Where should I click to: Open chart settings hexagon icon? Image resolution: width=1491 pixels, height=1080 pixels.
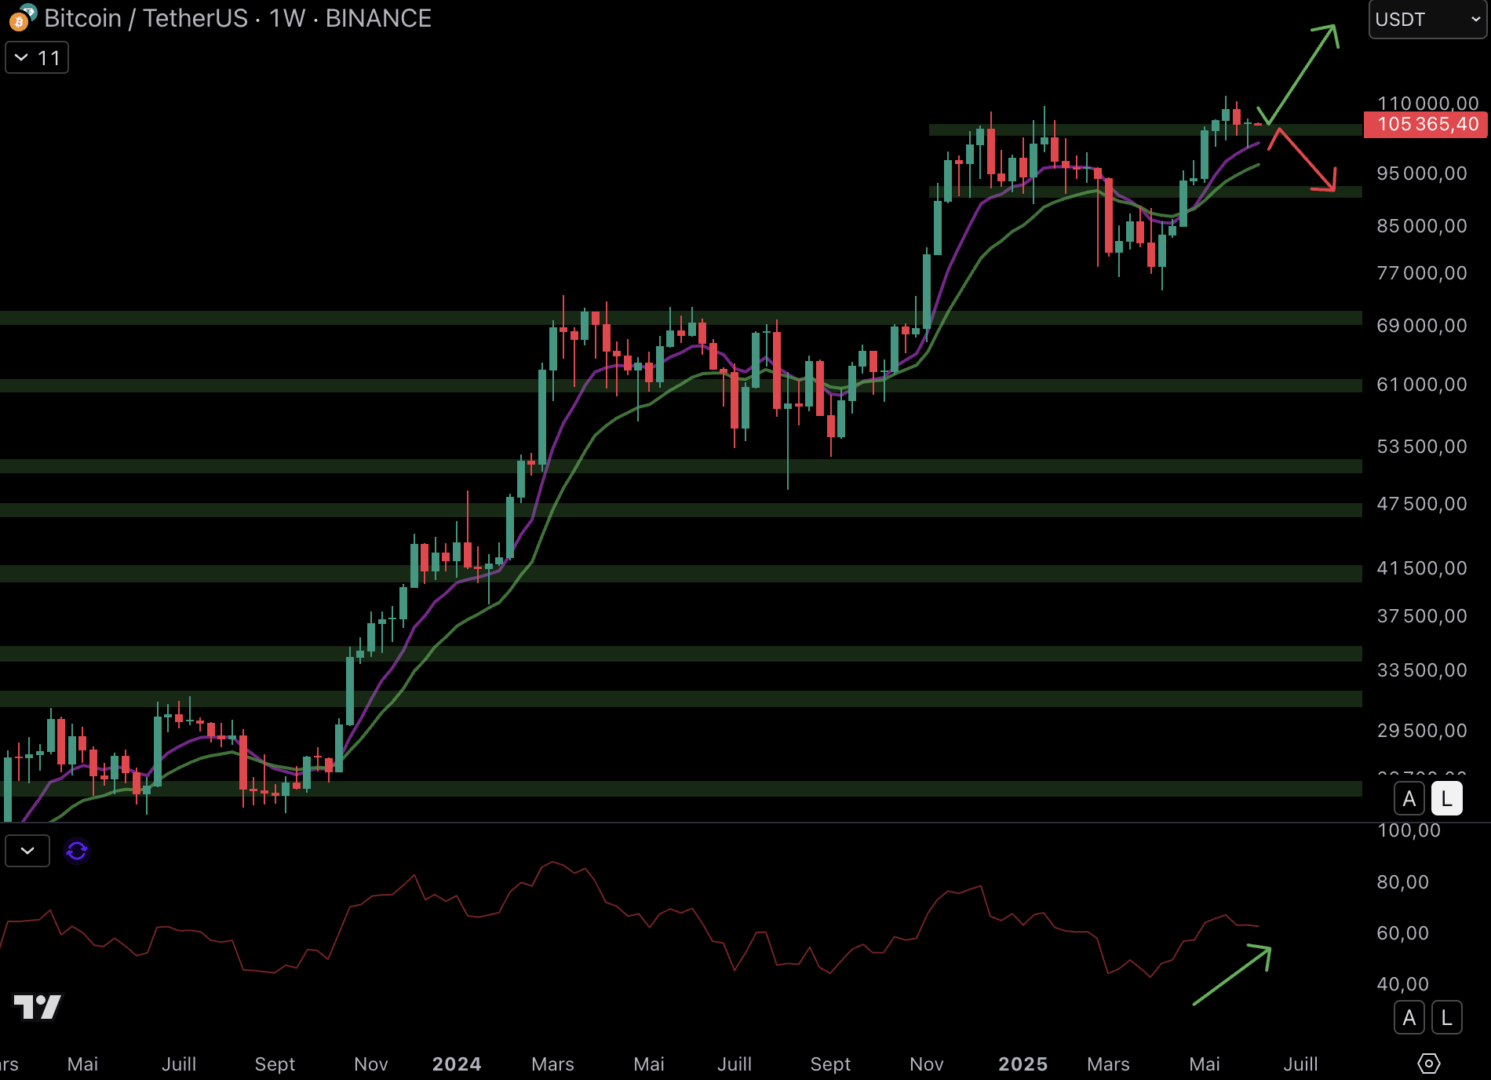1429,1063
